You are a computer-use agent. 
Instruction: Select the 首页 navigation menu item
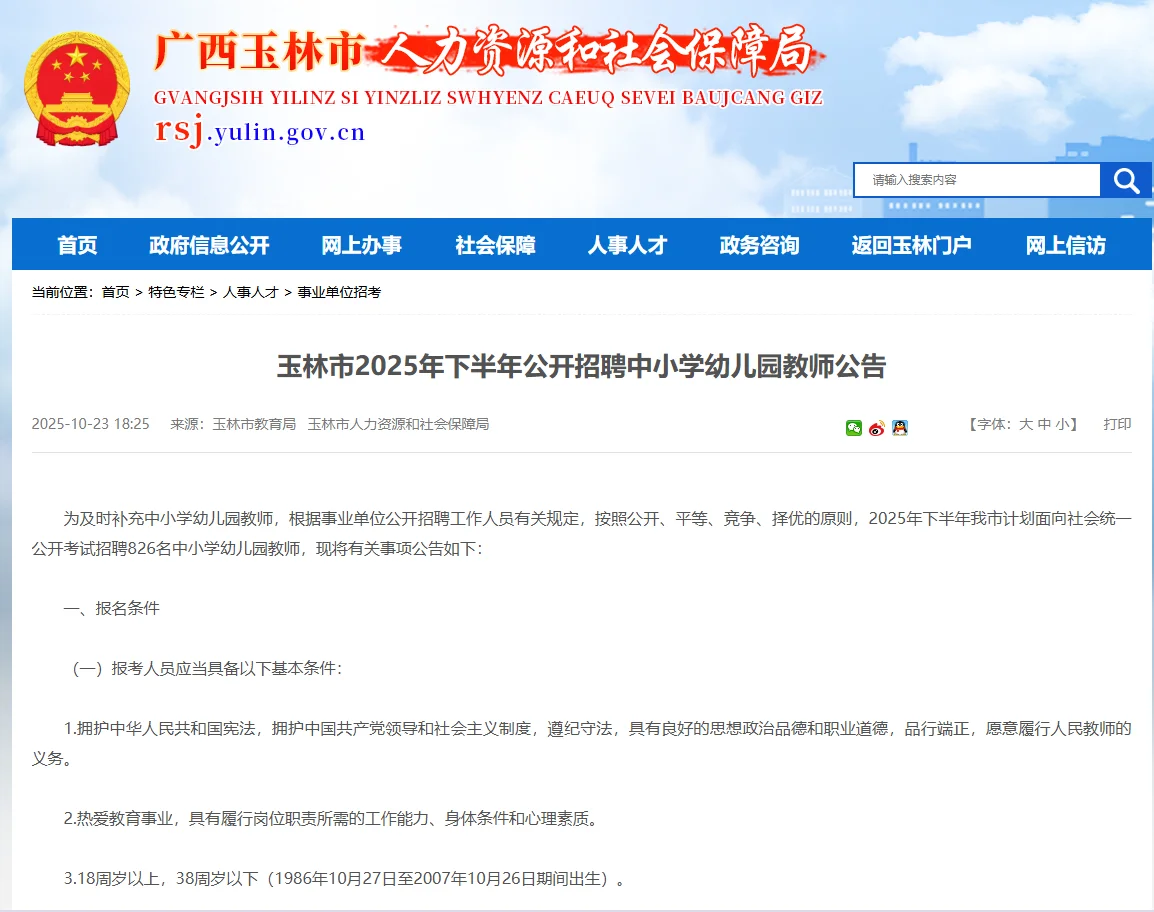click(77, 244)
